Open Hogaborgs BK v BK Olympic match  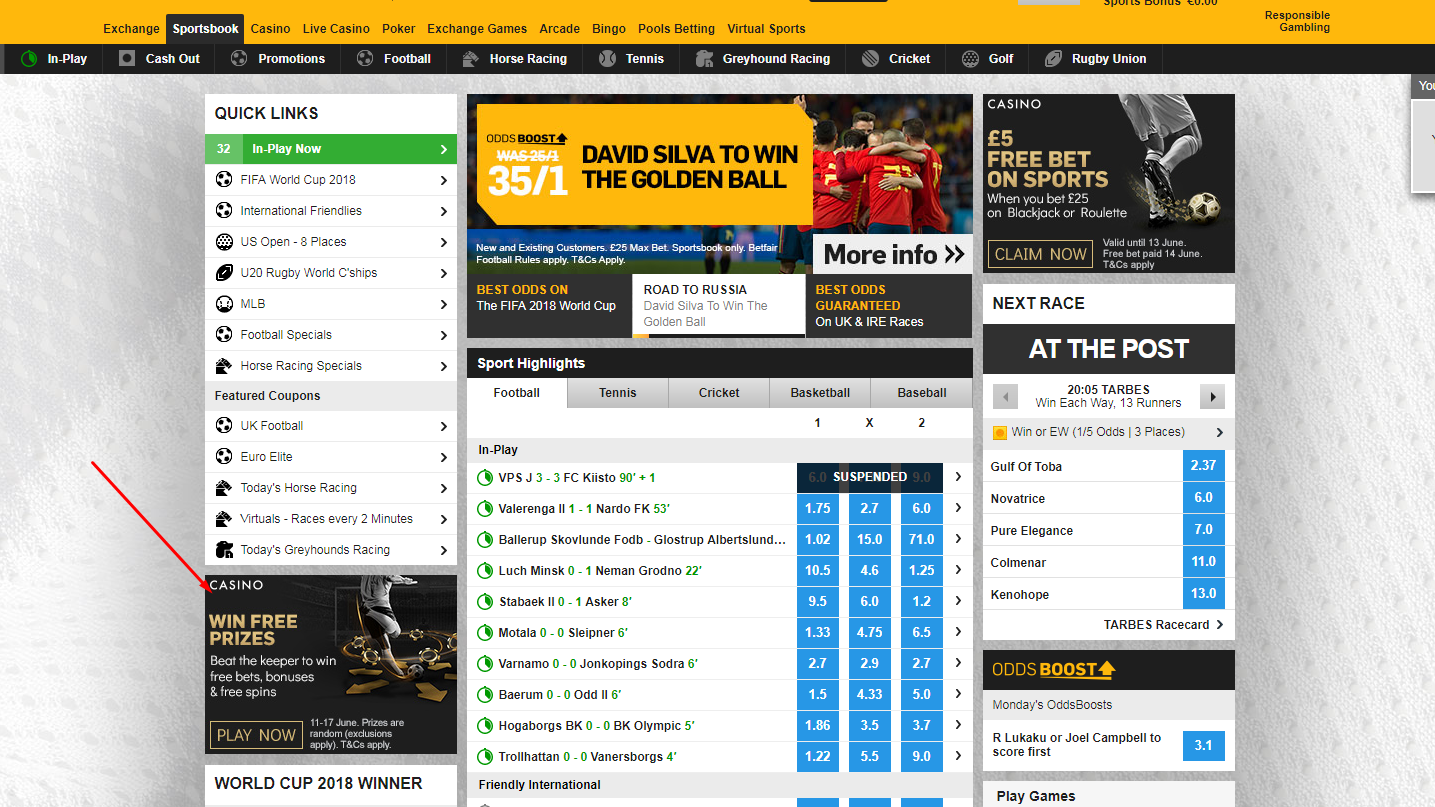point(596,726)
